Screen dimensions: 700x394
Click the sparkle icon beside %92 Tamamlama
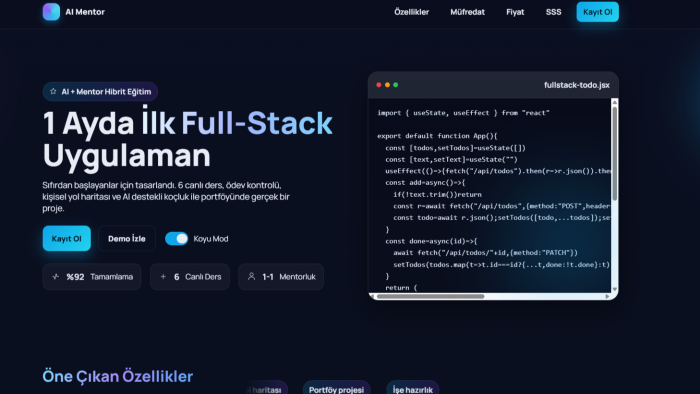click(x=55, y=277)
